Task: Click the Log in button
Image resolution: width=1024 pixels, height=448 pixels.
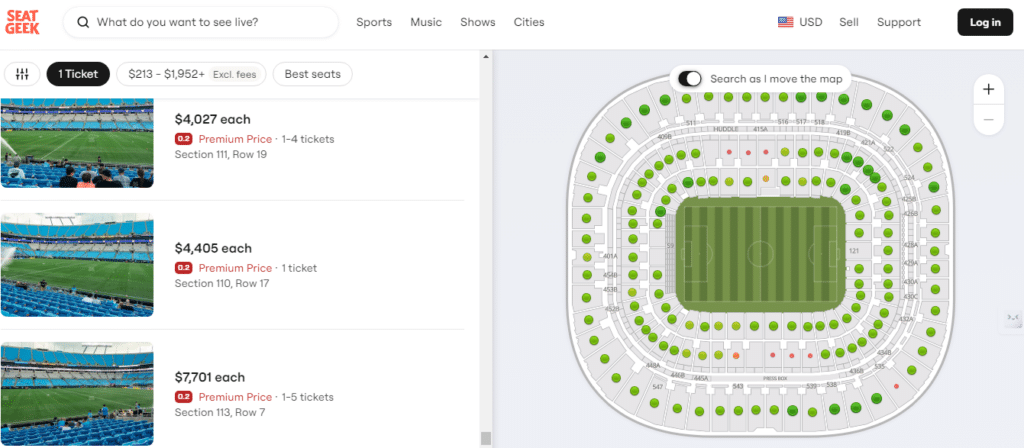Action: (985, 22)
